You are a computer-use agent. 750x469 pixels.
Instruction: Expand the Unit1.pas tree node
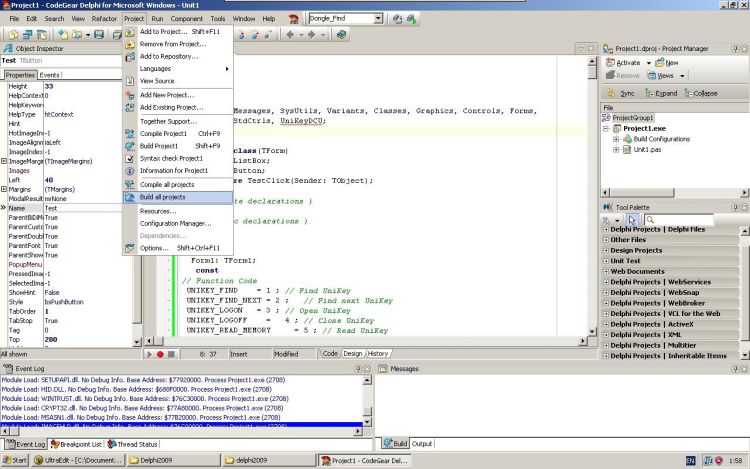coord(616,150)
